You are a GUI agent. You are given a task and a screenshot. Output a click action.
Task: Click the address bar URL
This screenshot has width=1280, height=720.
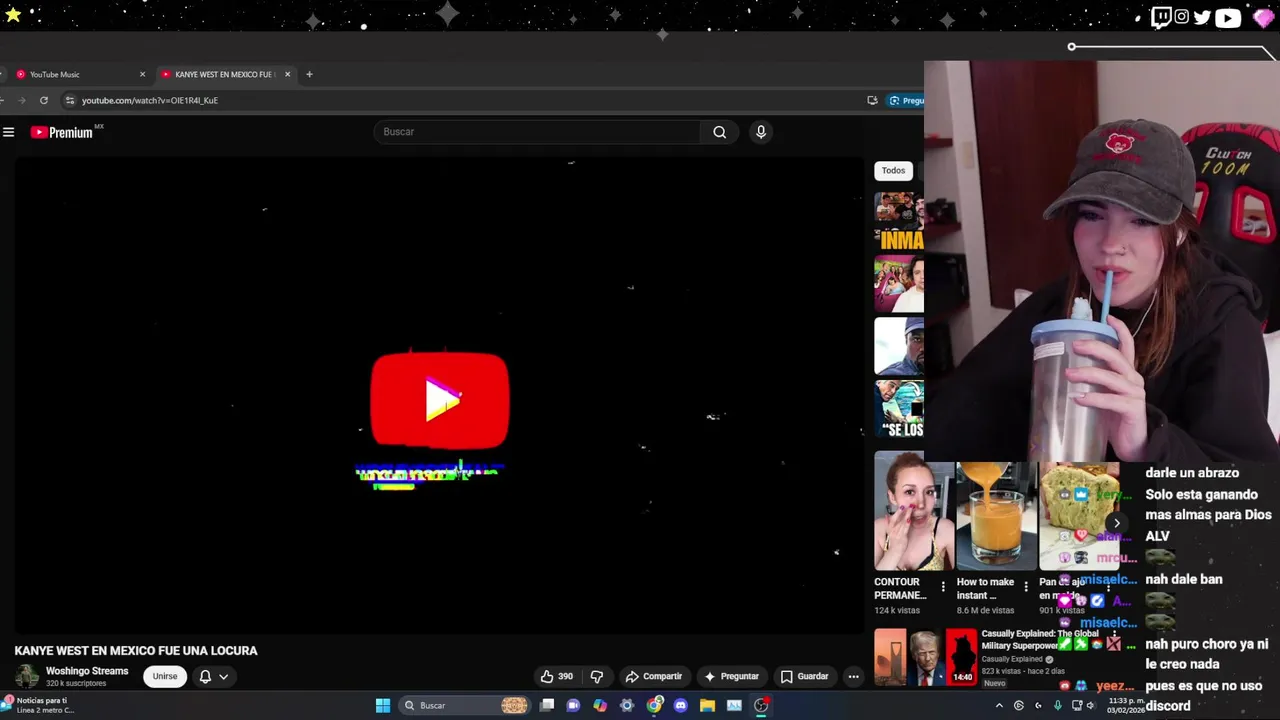click(150, 100)
